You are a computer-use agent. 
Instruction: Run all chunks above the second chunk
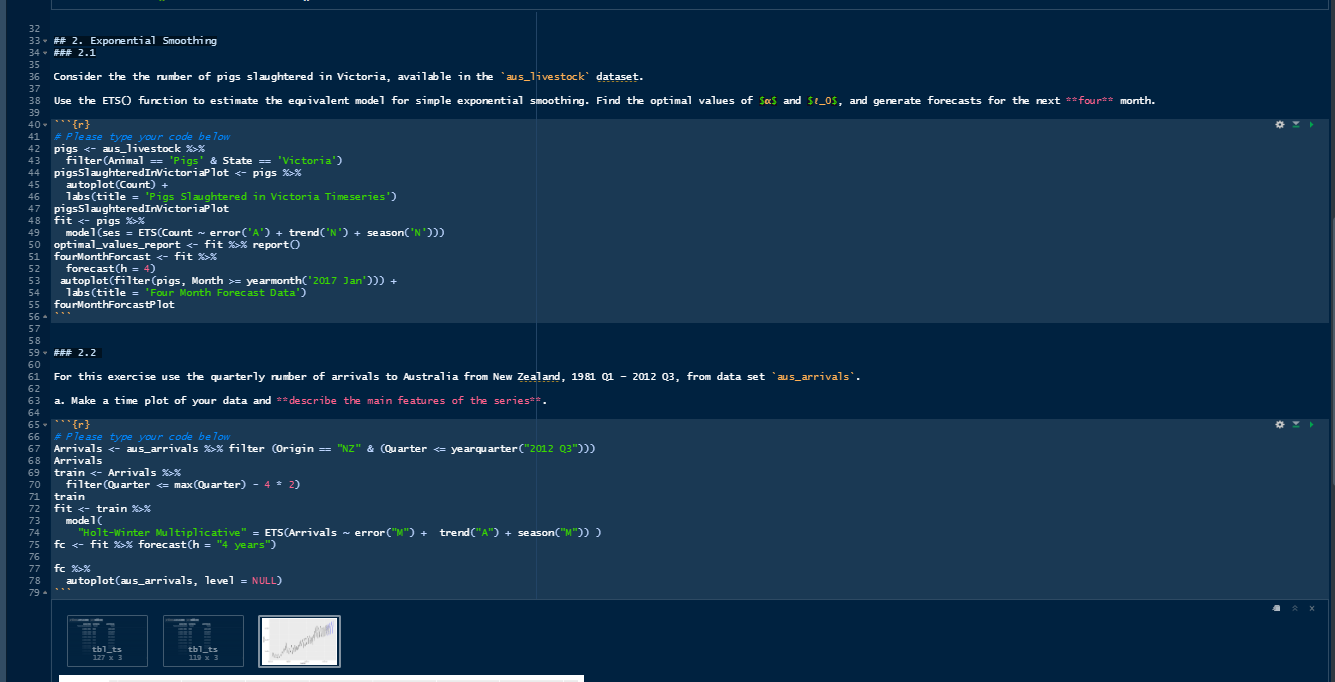pyautogui.click(x=1295, y=424)
